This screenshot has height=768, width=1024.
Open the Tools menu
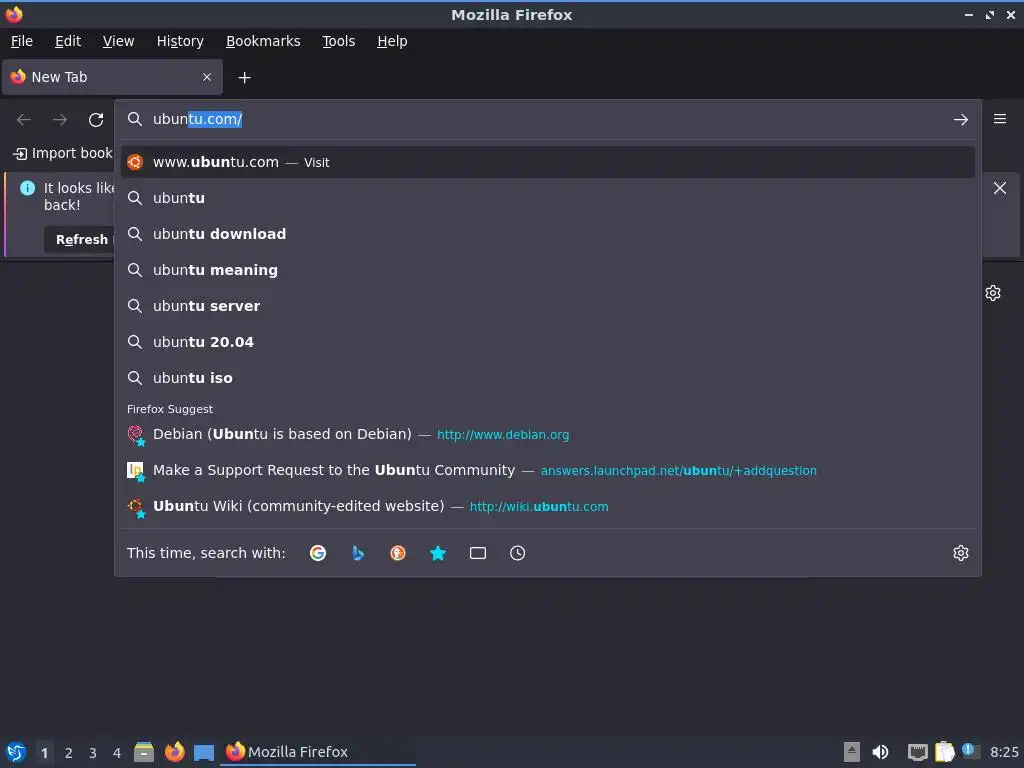point(338,41)
